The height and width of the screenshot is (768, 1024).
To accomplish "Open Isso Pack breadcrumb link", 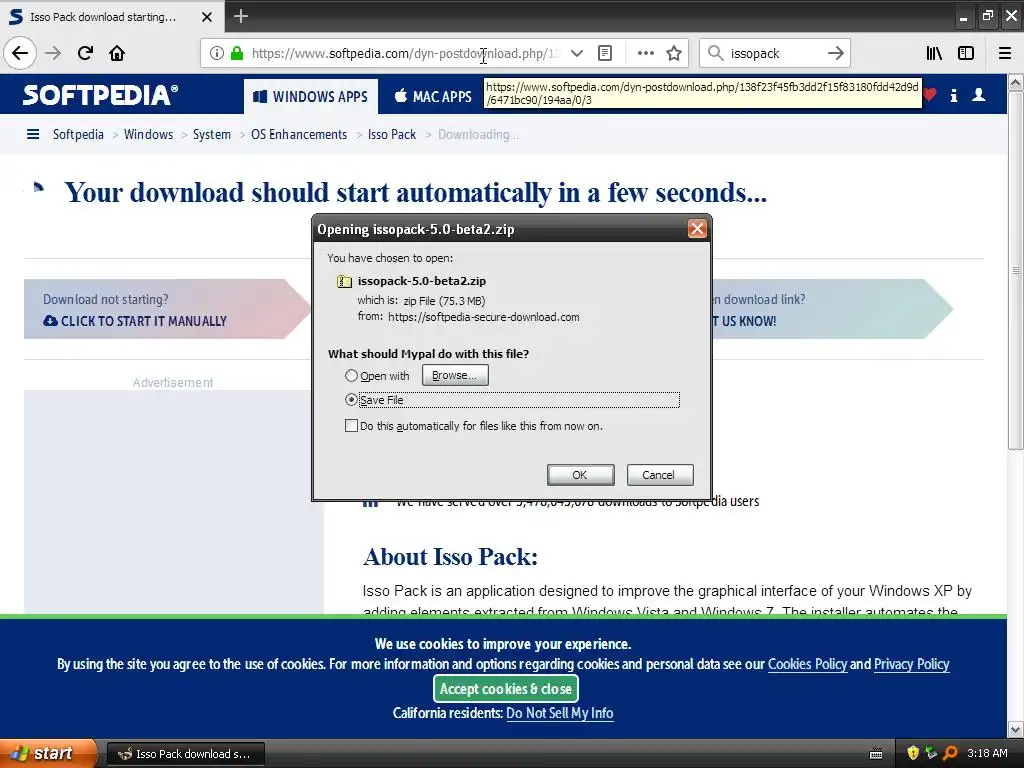I will (x=392, y=135).
